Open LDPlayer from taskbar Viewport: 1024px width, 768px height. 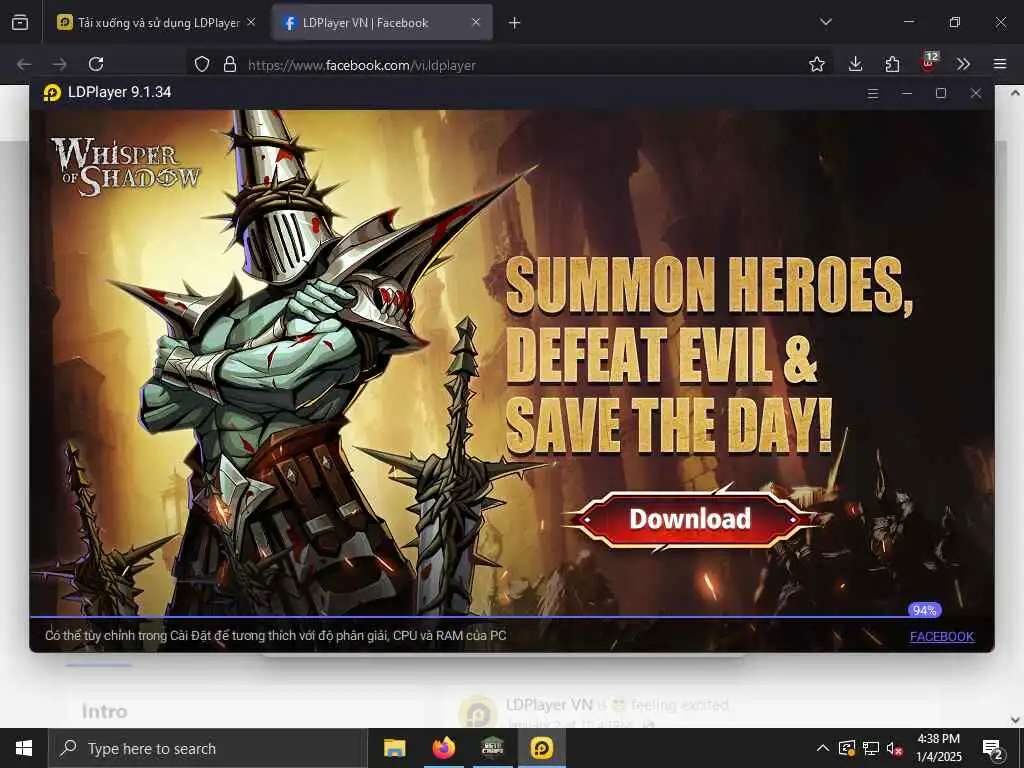coord(541,748)
